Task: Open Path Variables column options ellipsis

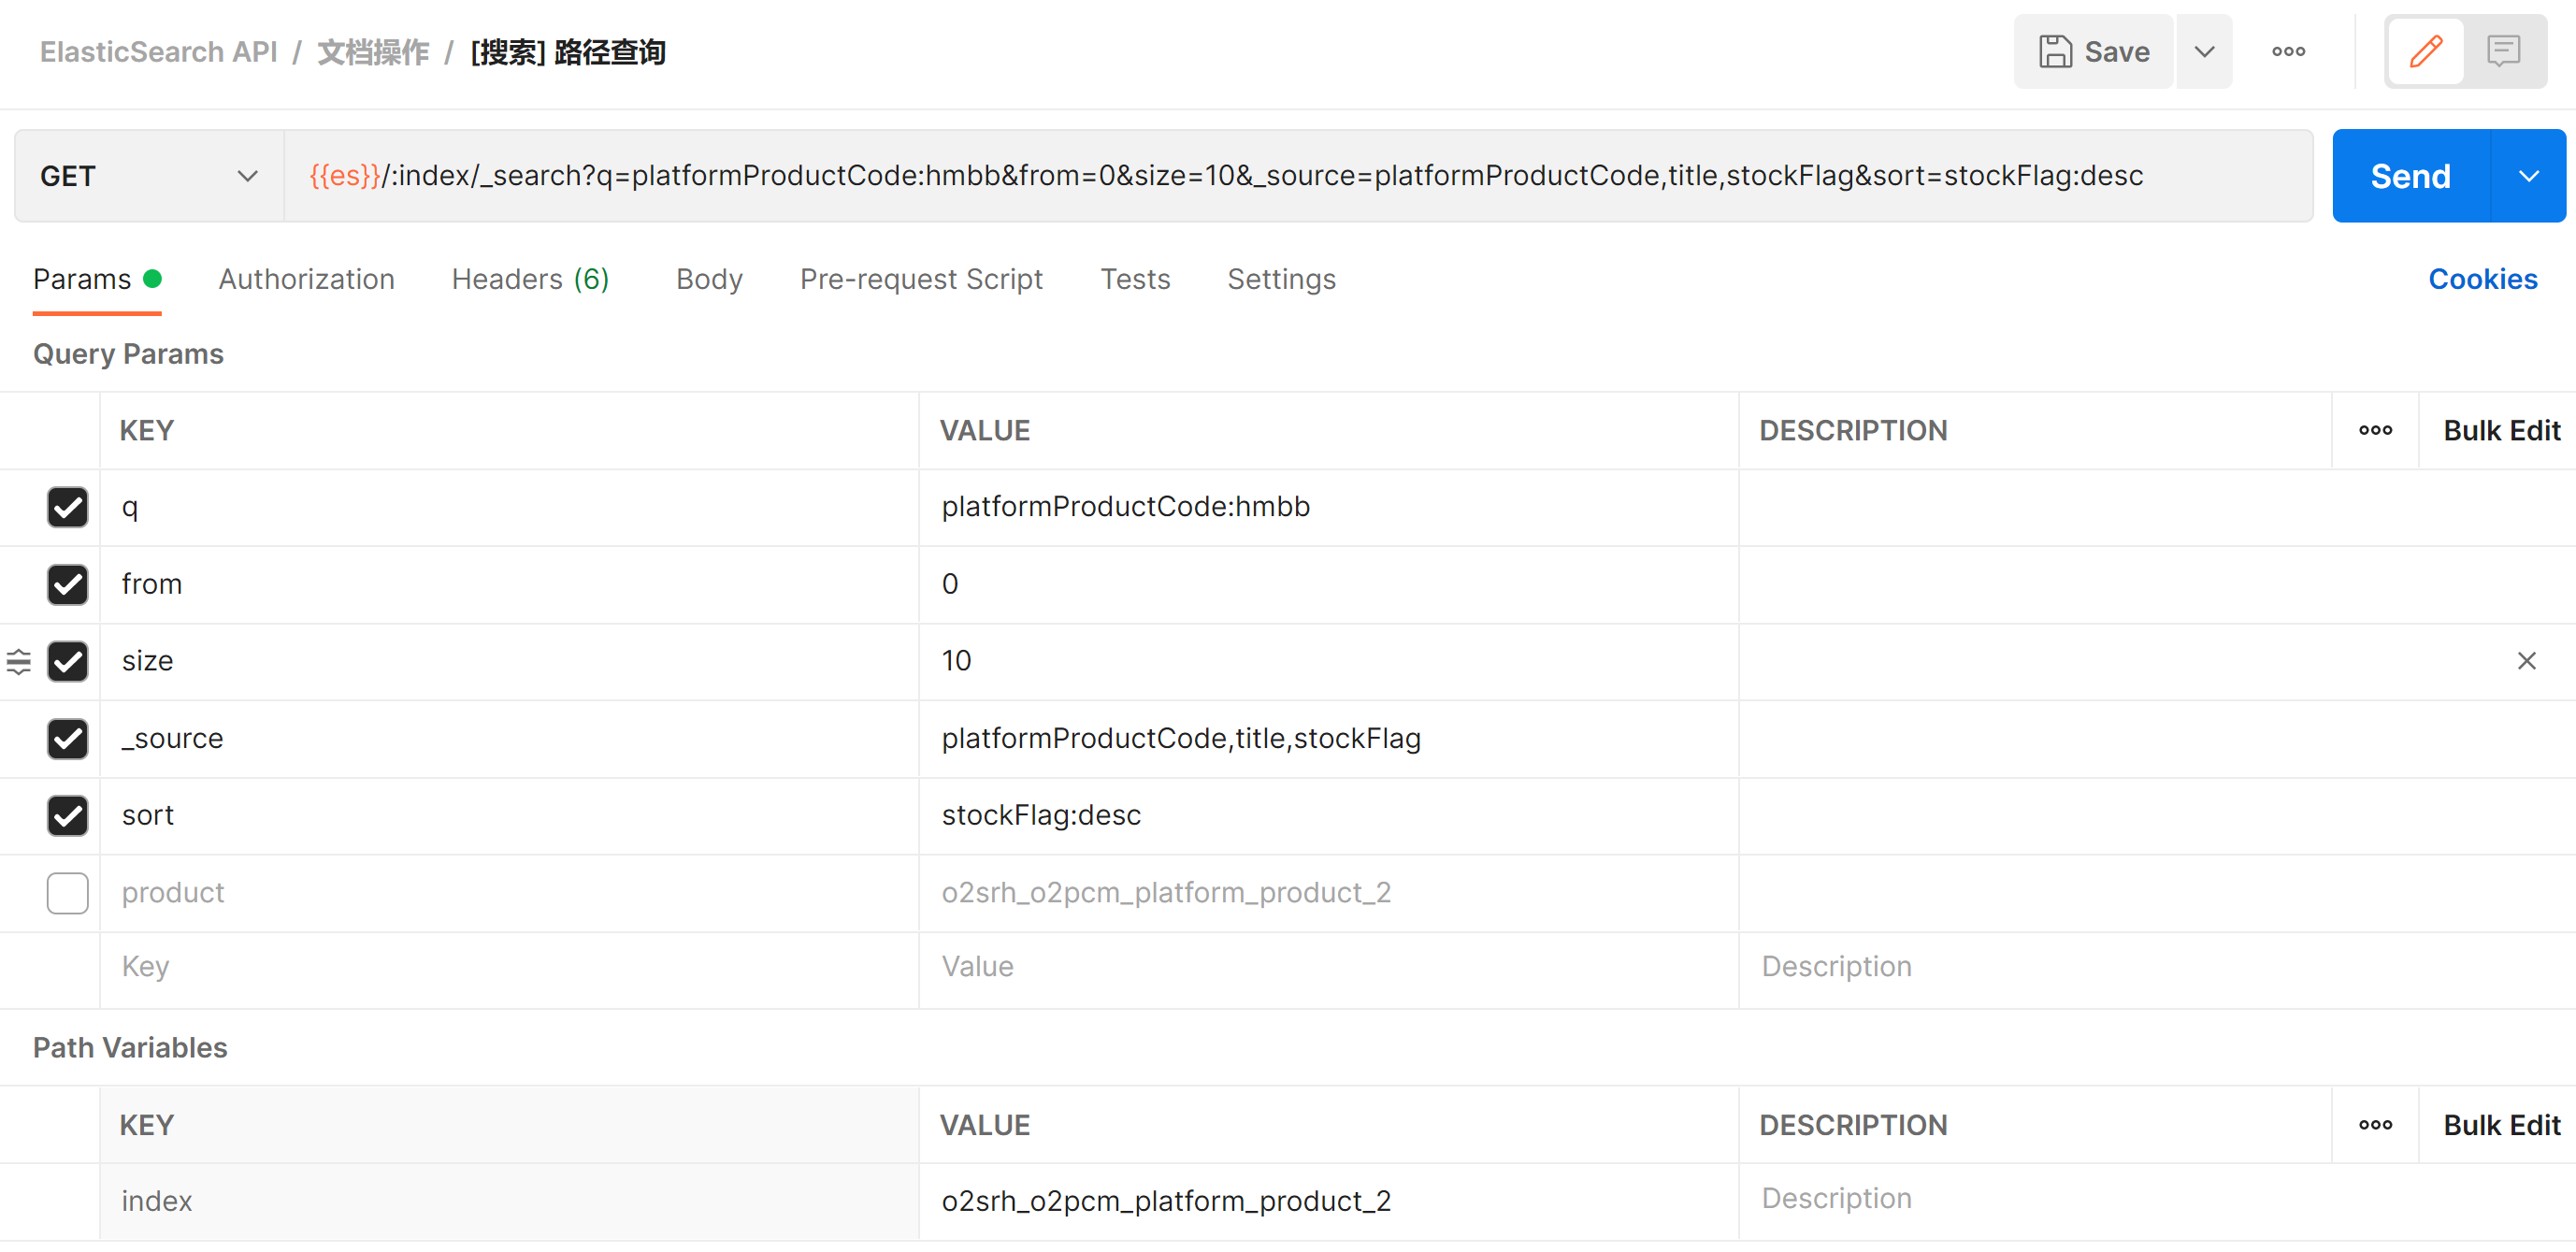Action: [2375, 1126]
